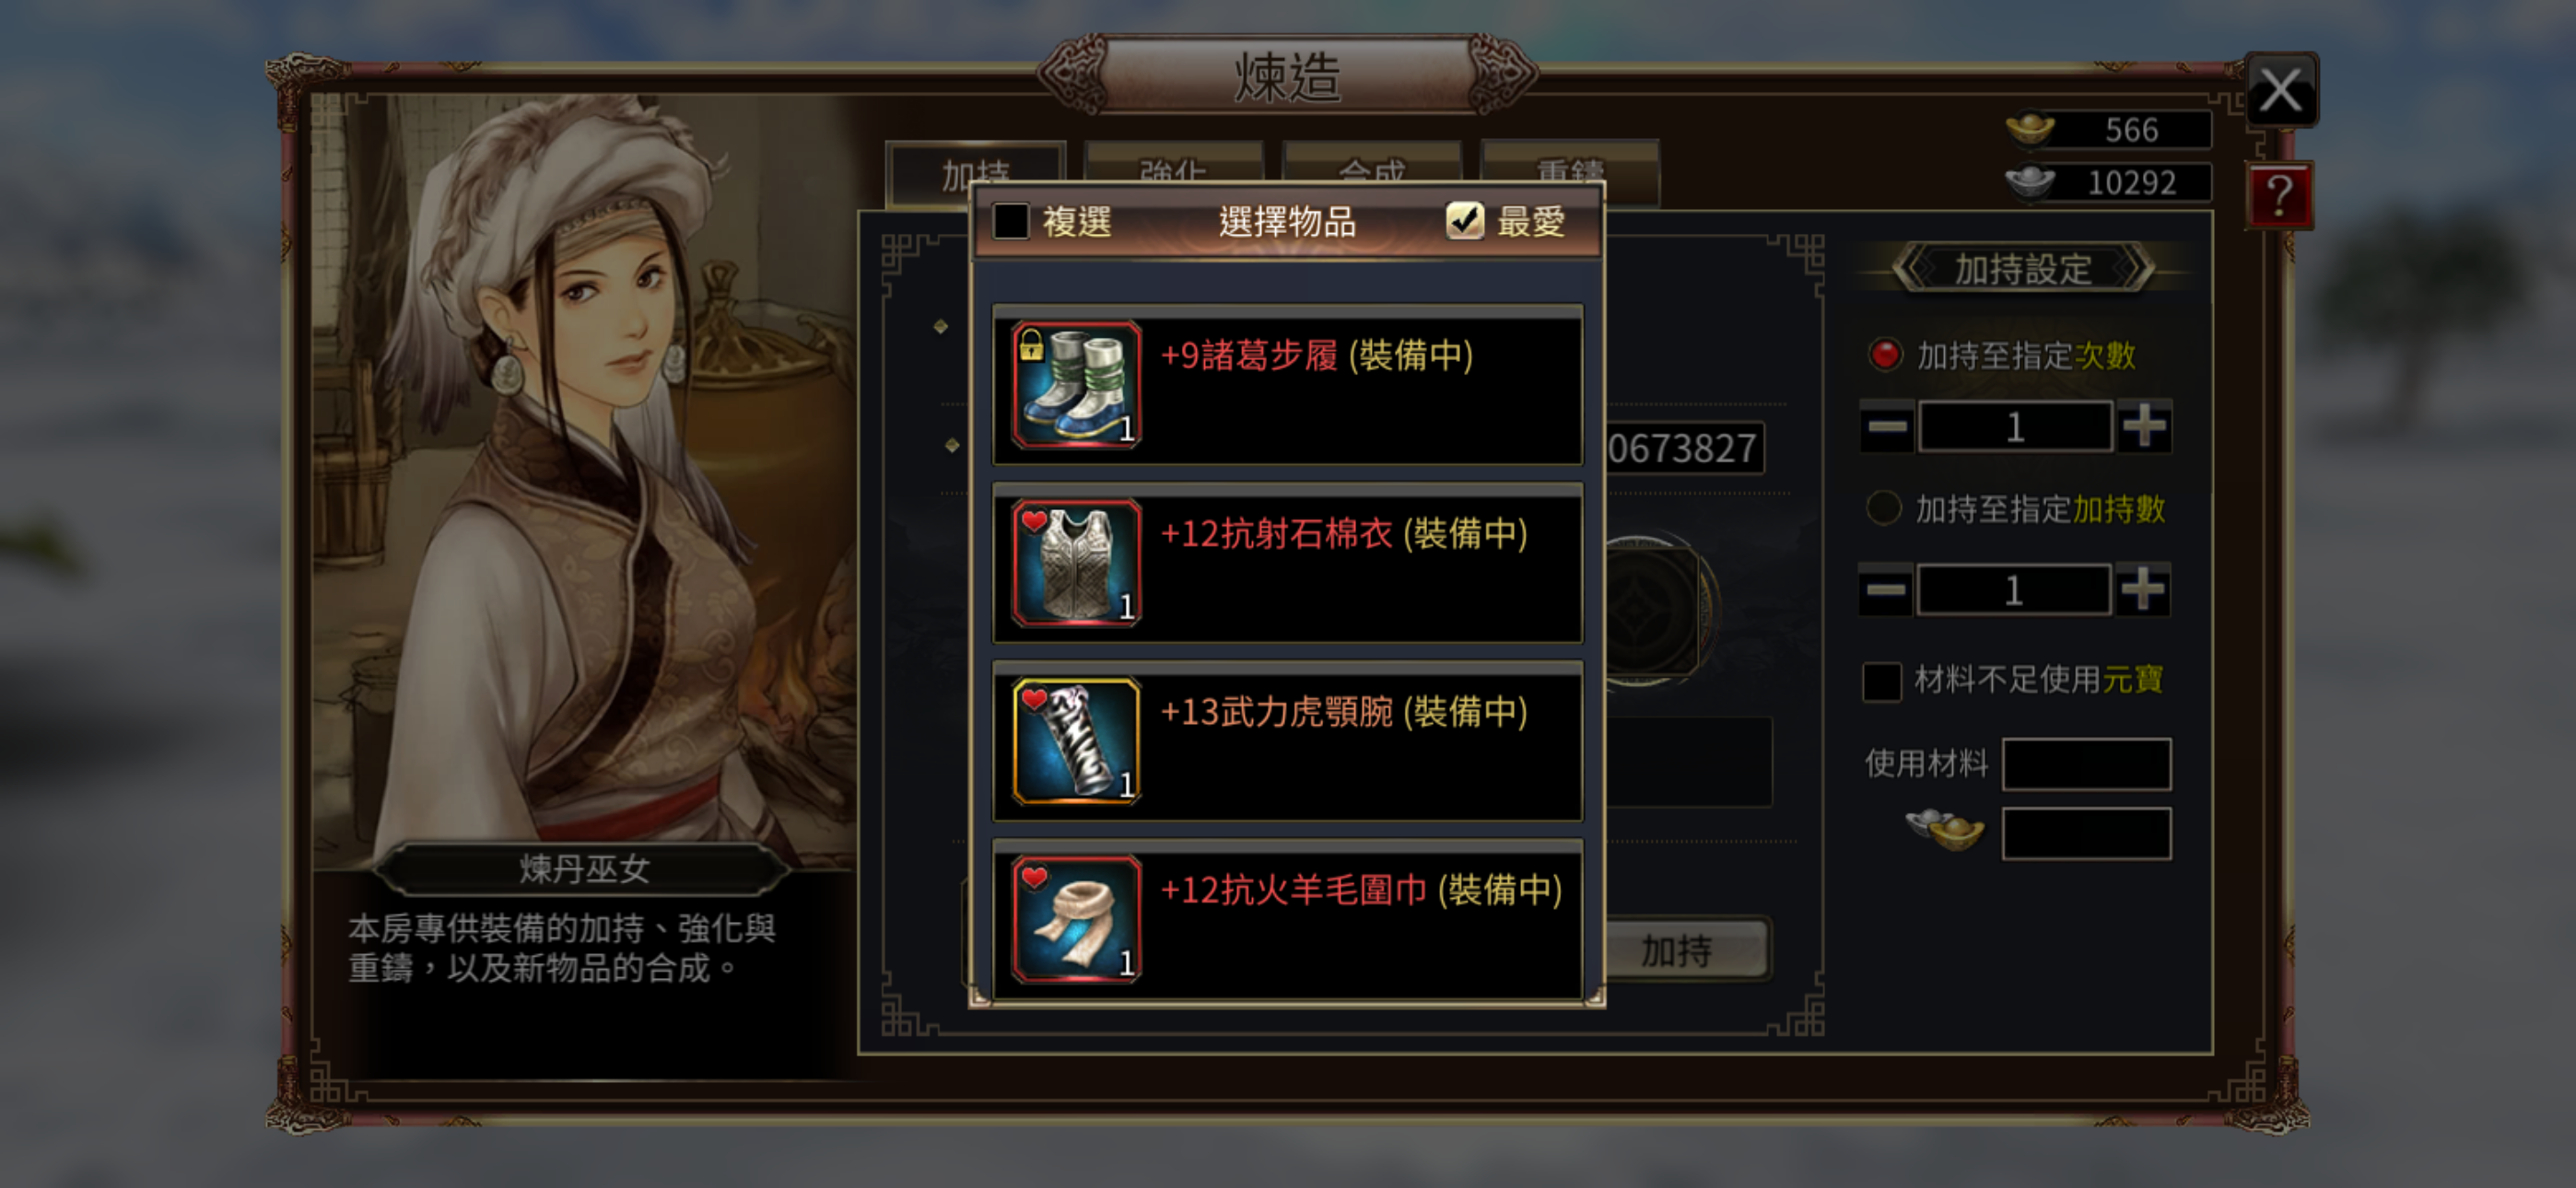Image resolution: width=2576 pixels, height=1188 pixels.
Task: Enable the 複選 multi-select checkbox
Action: [x=1010, y=221]
